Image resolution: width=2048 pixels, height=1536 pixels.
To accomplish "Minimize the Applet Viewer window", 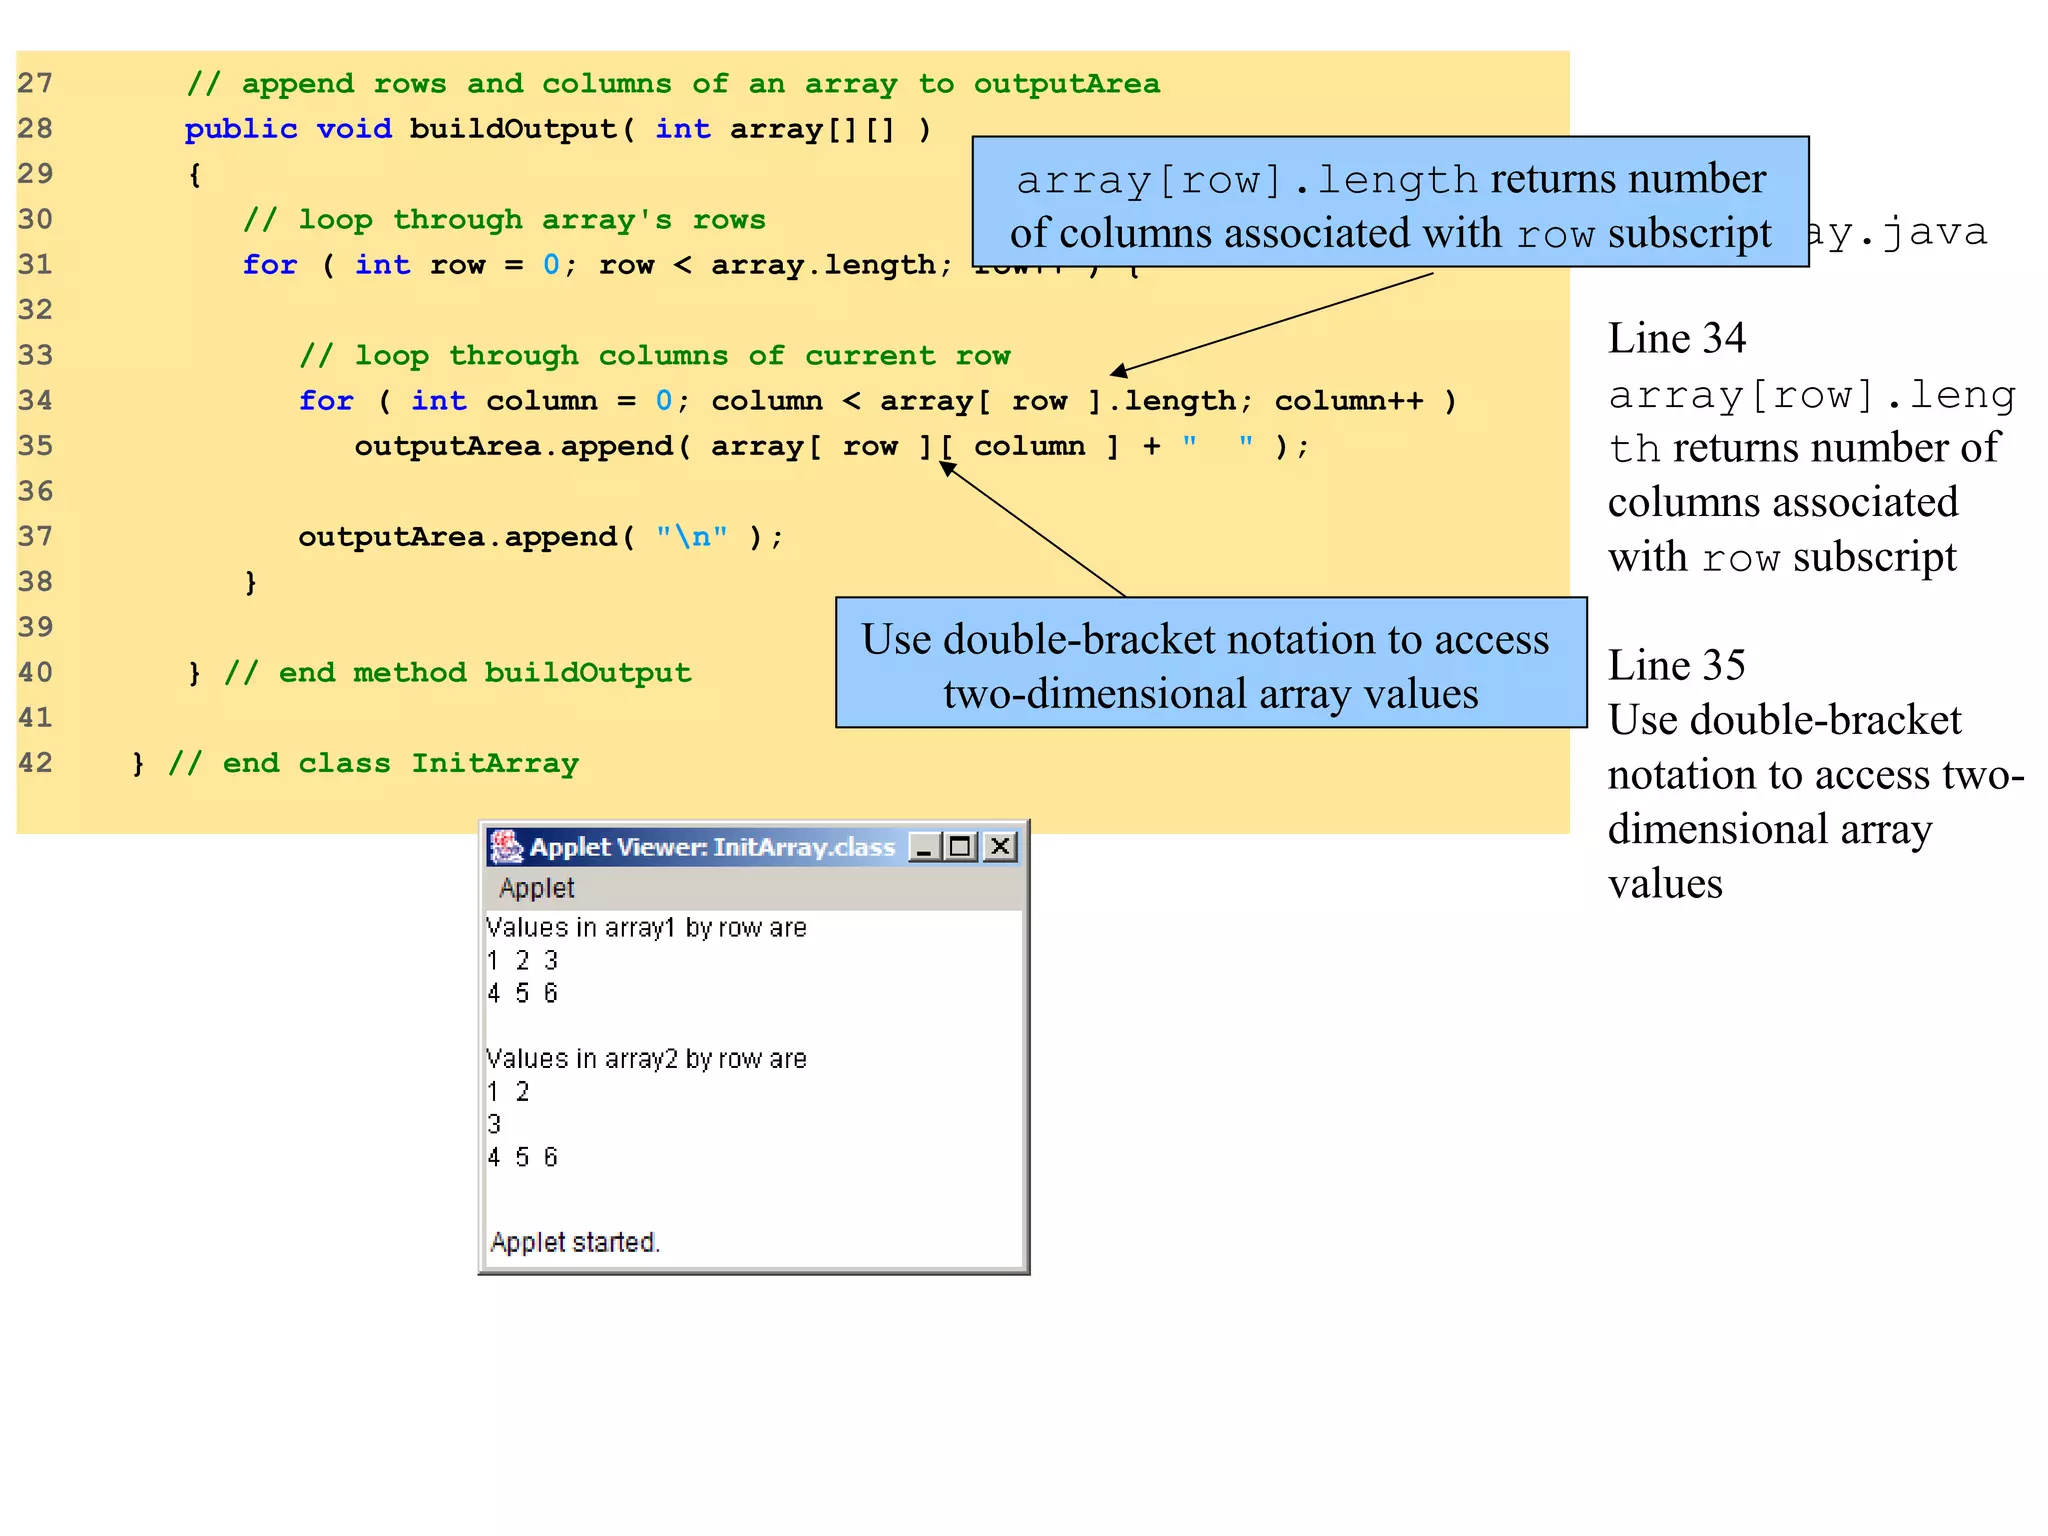I will click(925, 847).
